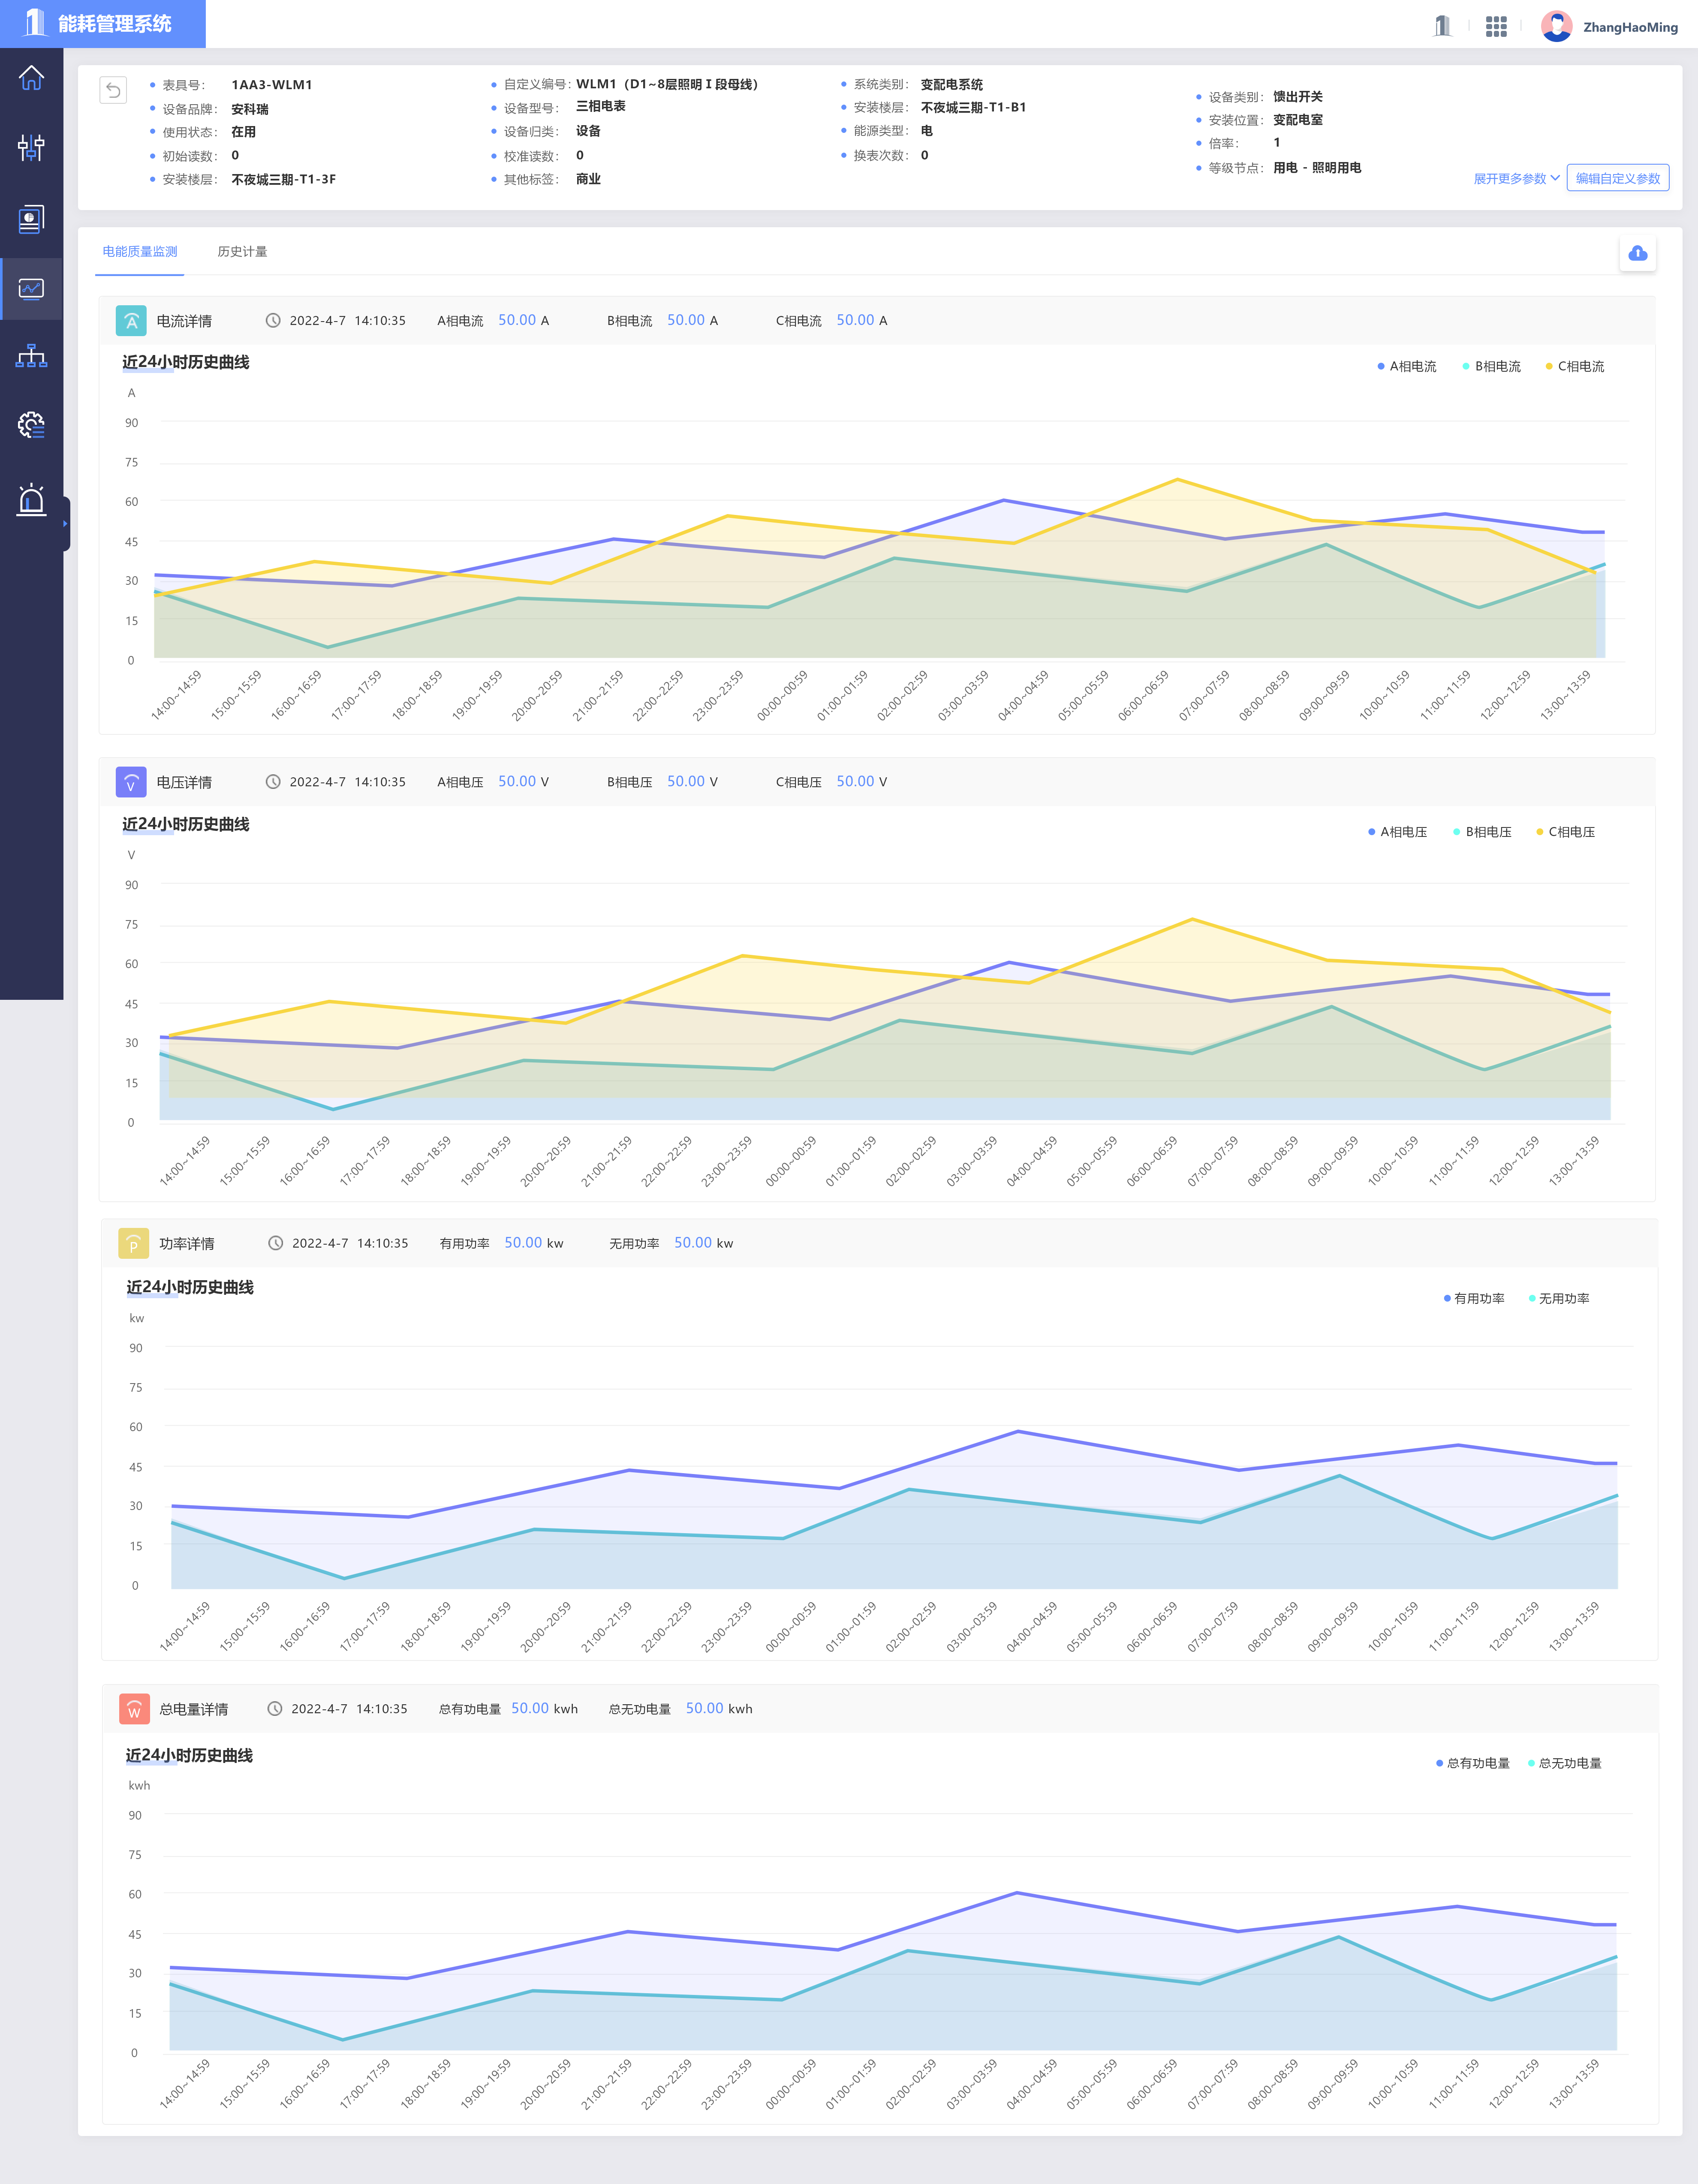Expand more parameters via 展开更多参数
This screenshot has width=1698, height=2184.
click(1516, 178)
